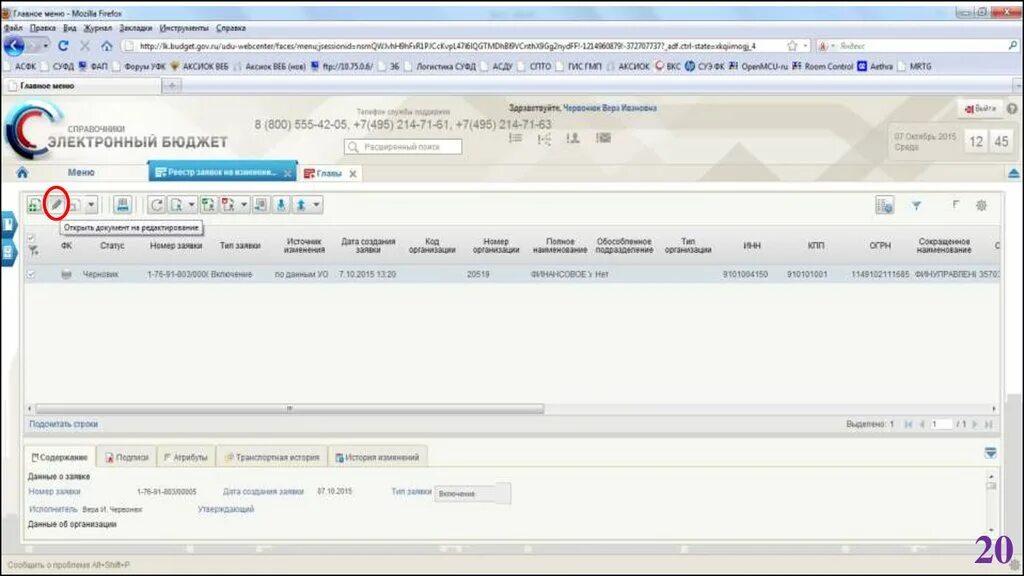Select the Содержание tab
This screenshot has width=1024, height=576.
pos(60,457)
